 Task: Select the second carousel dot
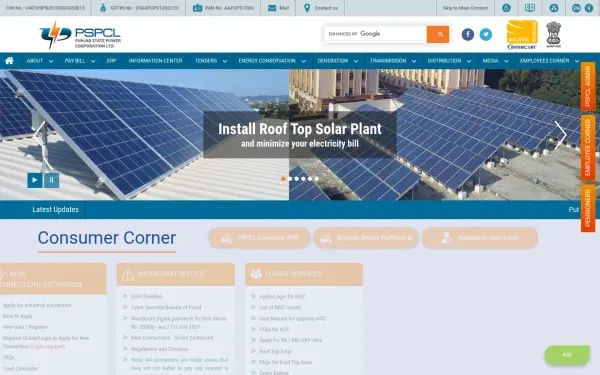pyautogui.click(x=290, y=179)
